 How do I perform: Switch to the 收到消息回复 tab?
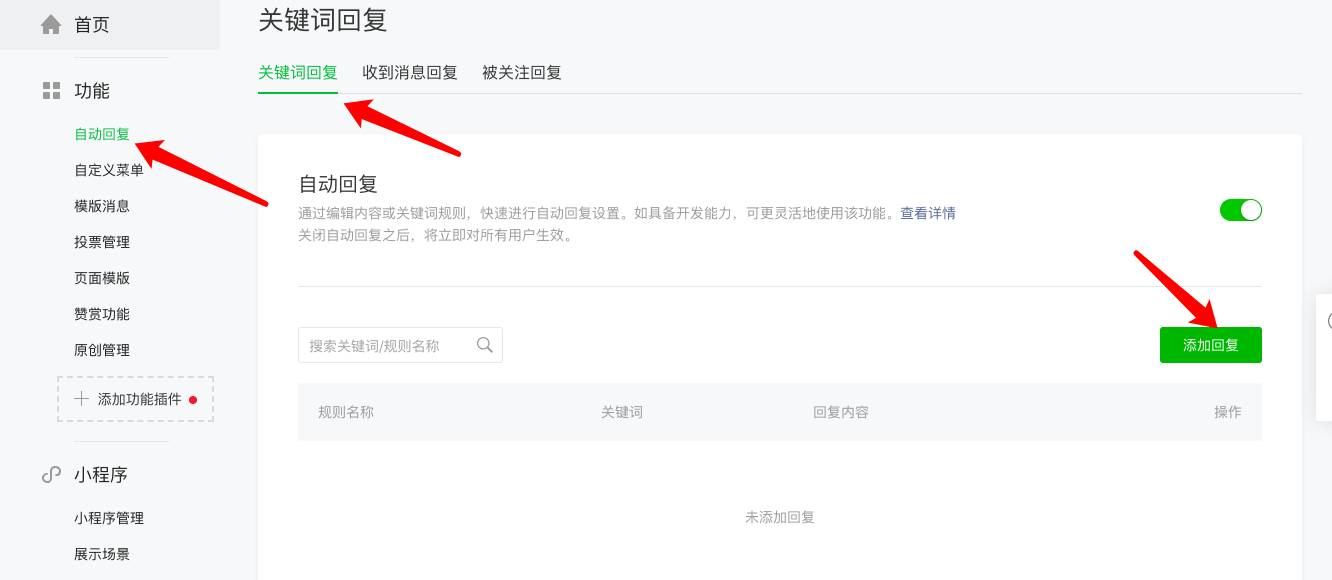(409, 73)
